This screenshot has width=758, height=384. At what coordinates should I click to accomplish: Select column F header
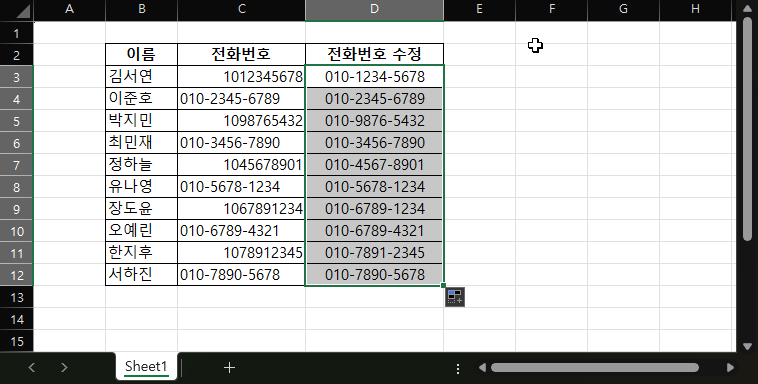point(552,10)
